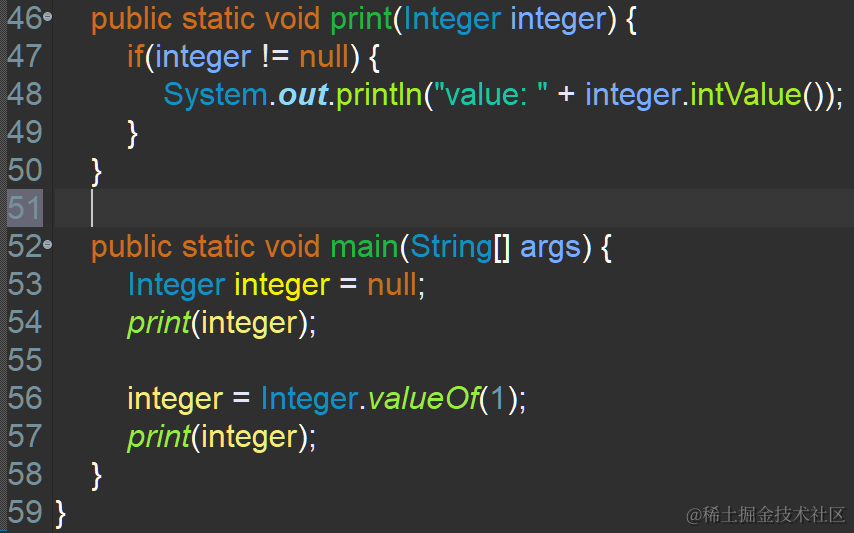Click the italic out field
Image resolution: width=854 pixels, height=533 pixels.
click(303, 95)
